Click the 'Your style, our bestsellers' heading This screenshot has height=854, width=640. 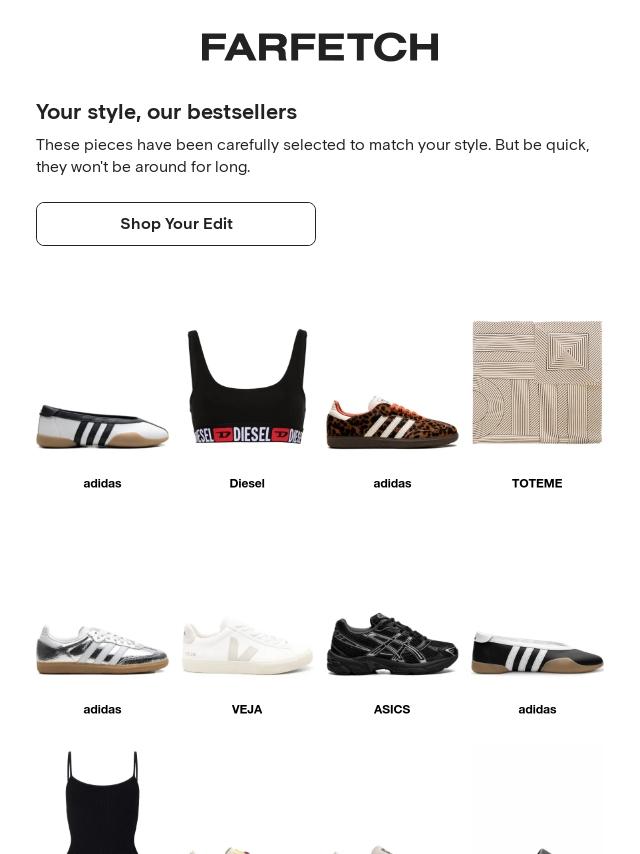coord(167,112)
